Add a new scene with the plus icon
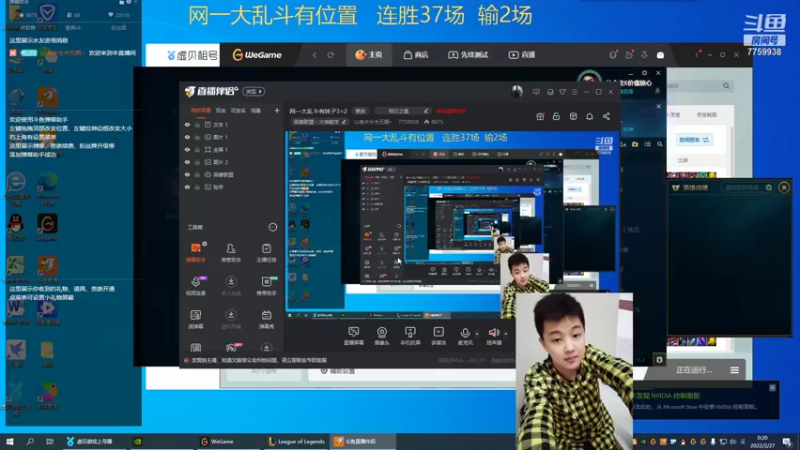800x450 pixels. coord(277,110)
